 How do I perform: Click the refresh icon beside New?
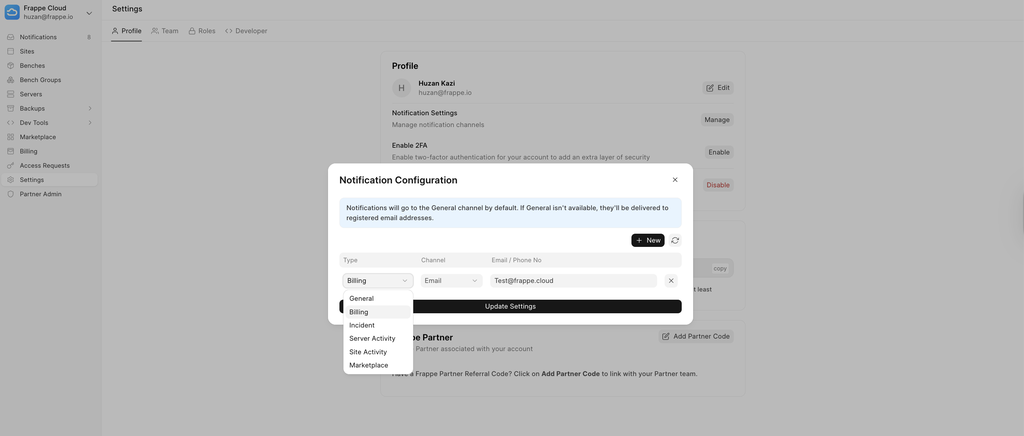(x=675, y=240)
